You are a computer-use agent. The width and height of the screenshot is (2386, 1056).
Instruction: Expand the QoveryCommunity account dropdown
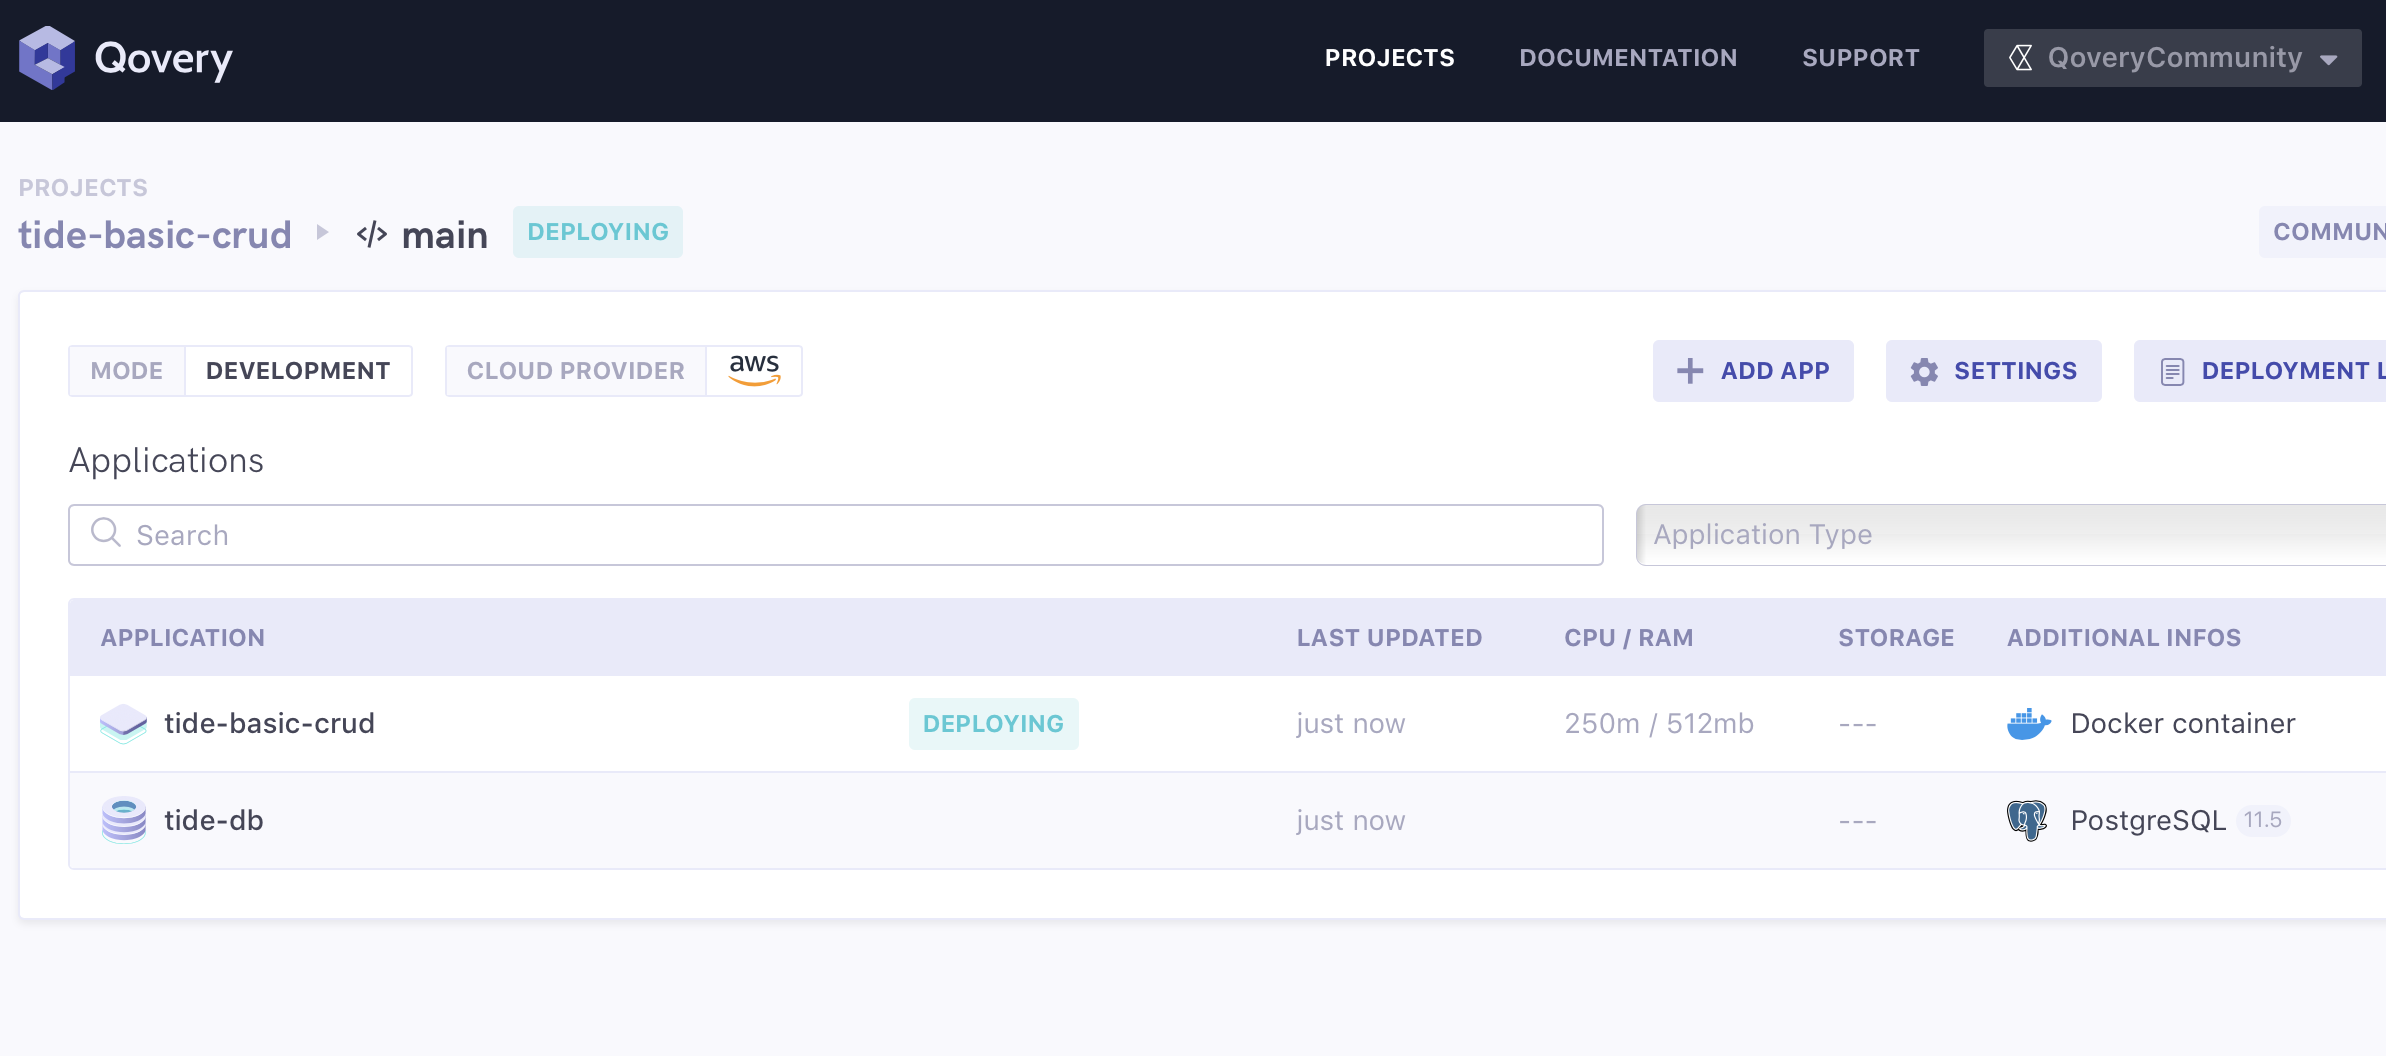coord(2172,58)
